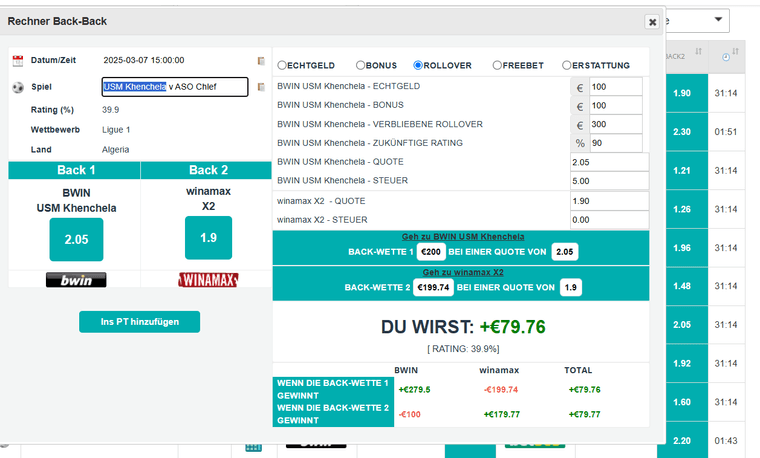Click the calendar icon beside Datum/Zeit
The image size is (760, 458).
coord(18,61)
